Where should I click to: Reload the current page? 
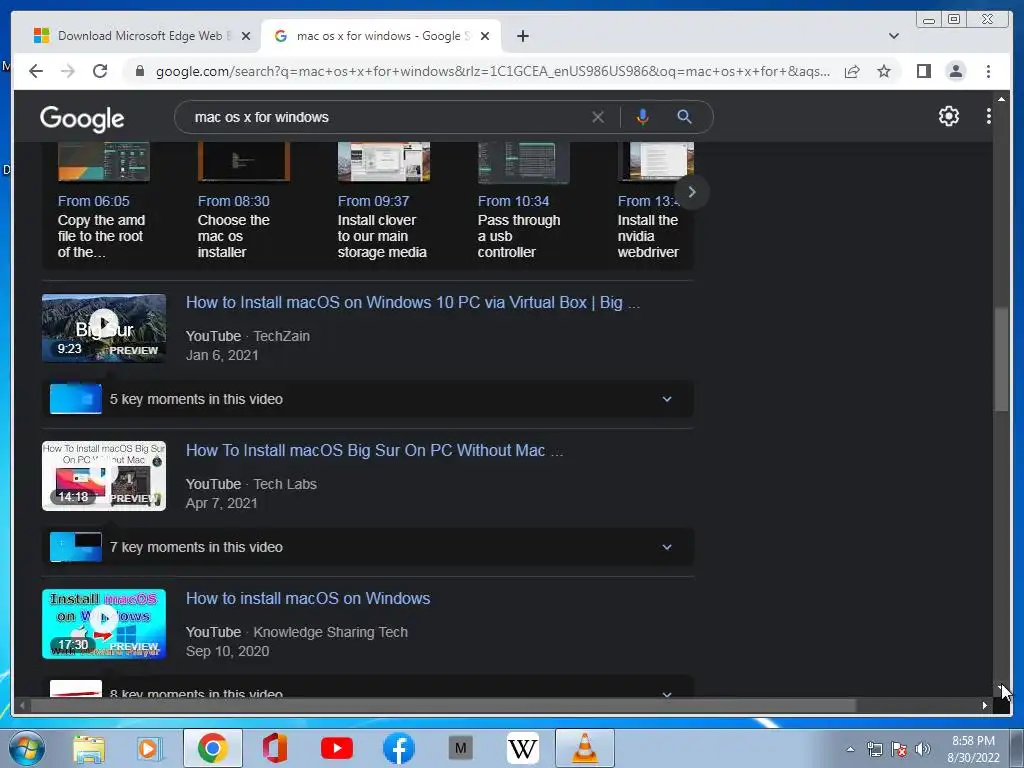[x=100, y=71]
